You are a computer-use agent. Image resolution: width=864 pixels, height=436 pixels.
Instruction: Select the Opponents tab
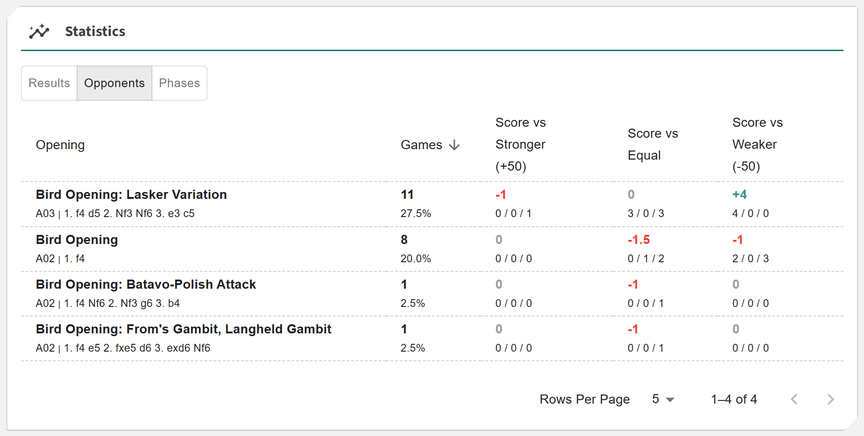pyautogui.click(x=114, y=83)
